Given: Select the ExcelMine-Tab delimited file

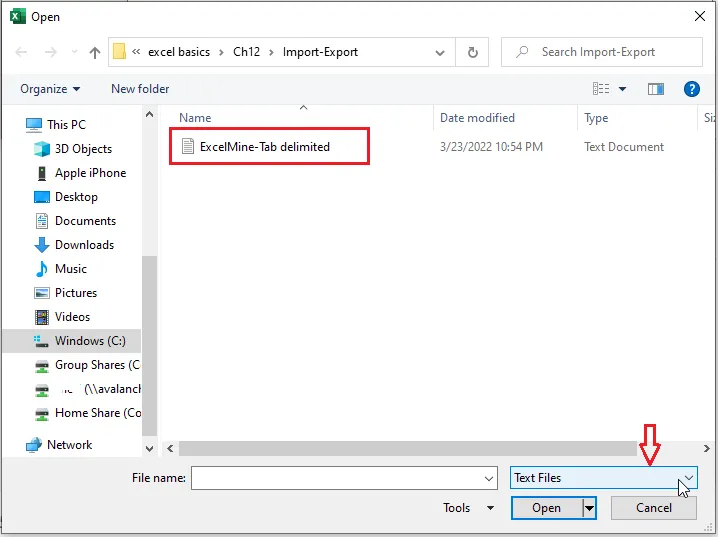Looking at the screenshot, I should 265,146.
